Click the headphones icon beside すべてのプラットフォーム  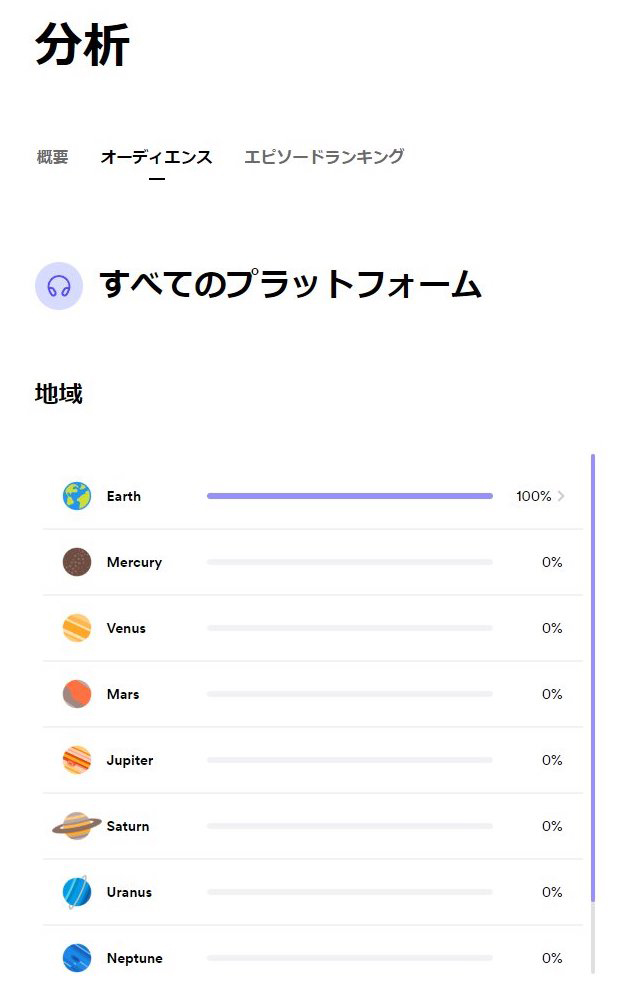pos(58,286)
